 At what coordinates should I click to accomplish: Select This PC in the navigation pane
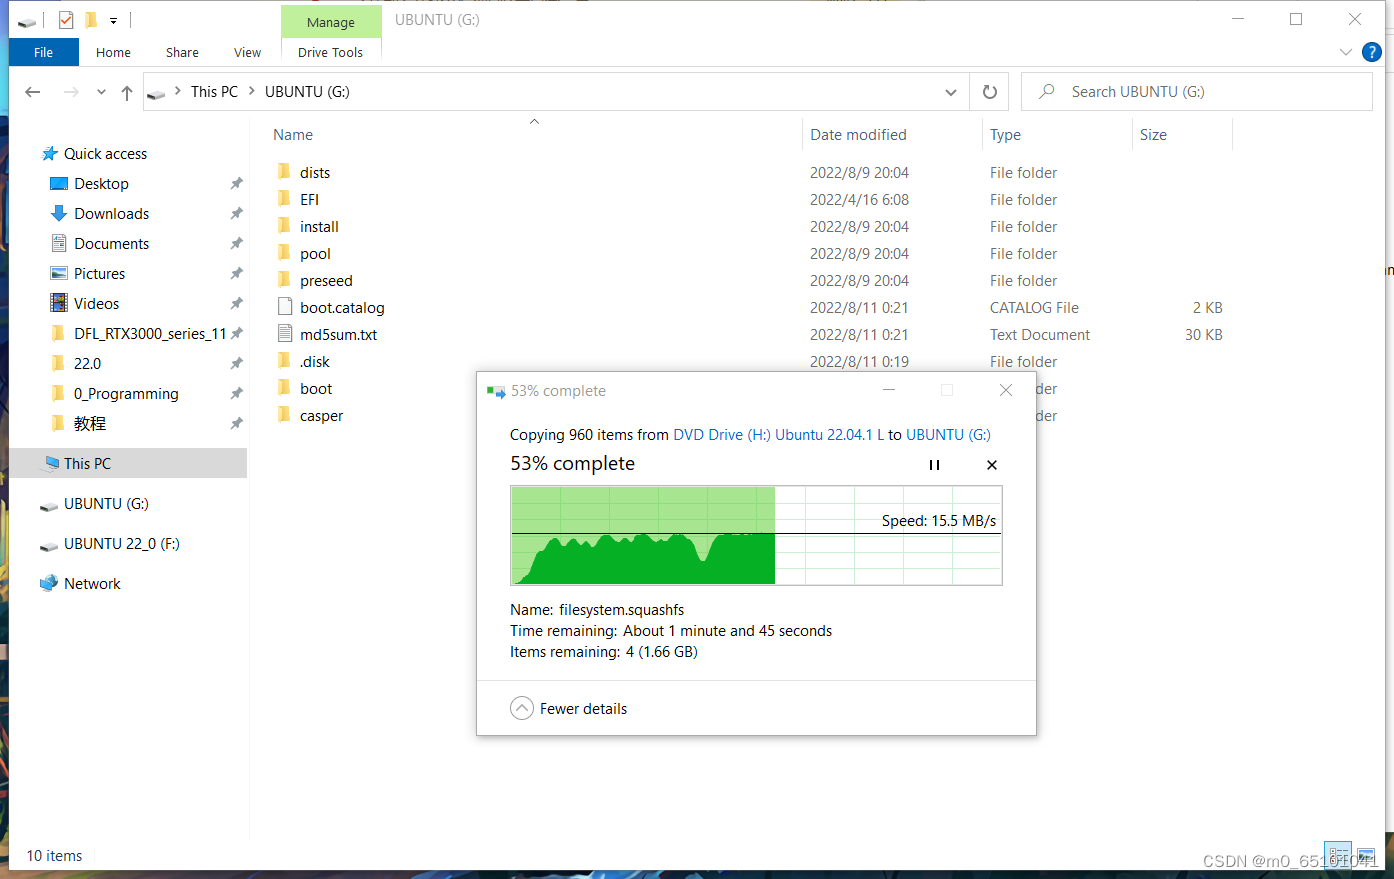coord(128,463)
